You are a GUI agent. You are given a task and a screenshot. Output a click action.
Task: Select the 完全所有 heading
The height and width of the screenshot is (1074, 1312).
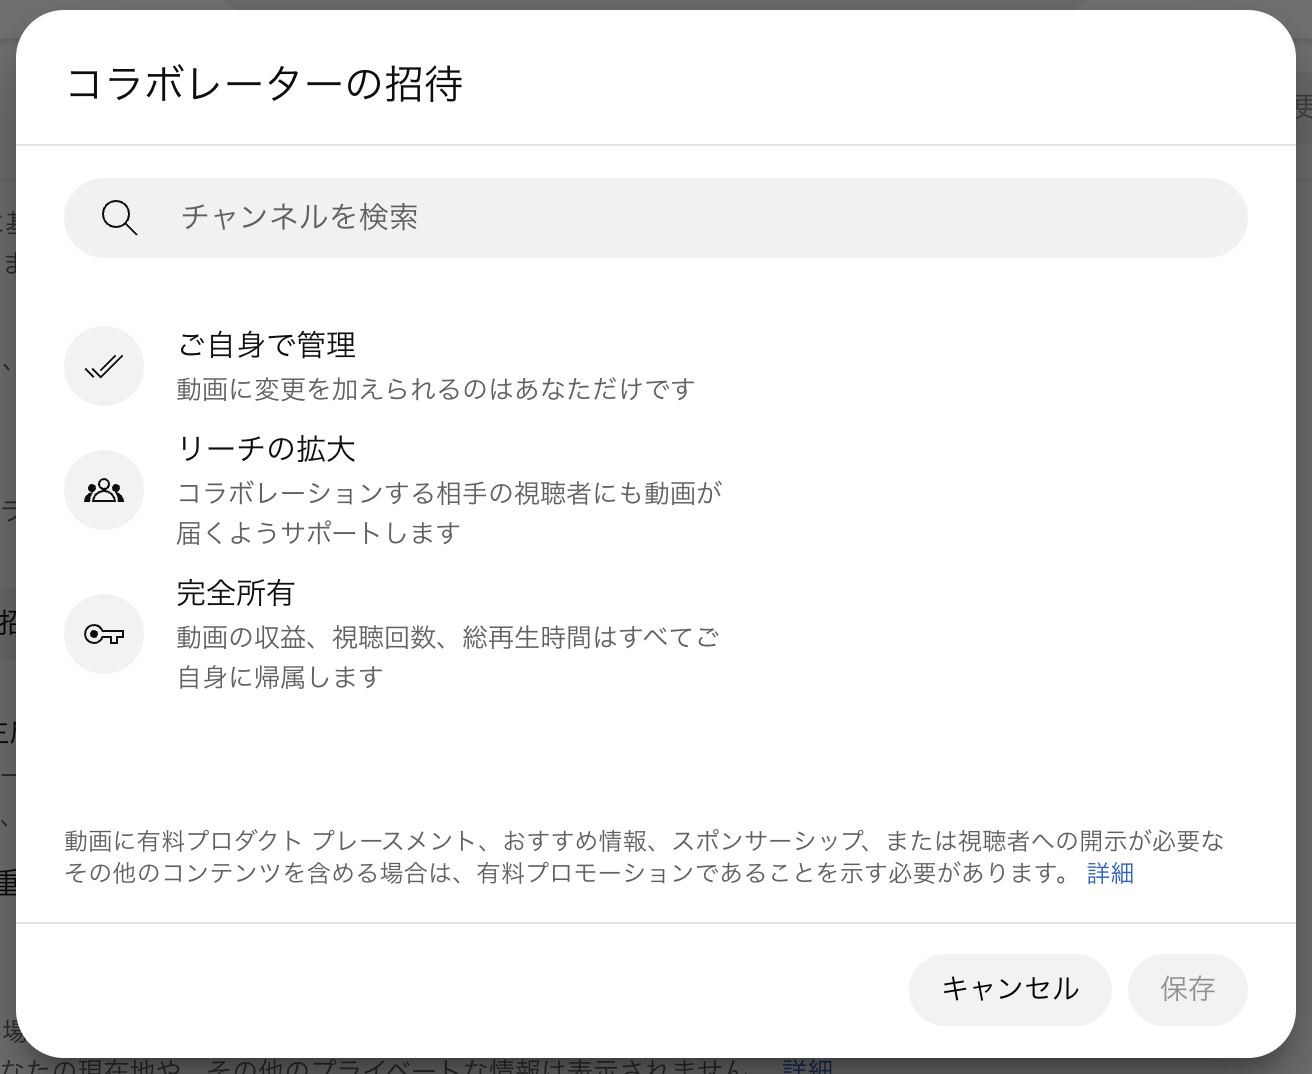(x=235, y=593)
